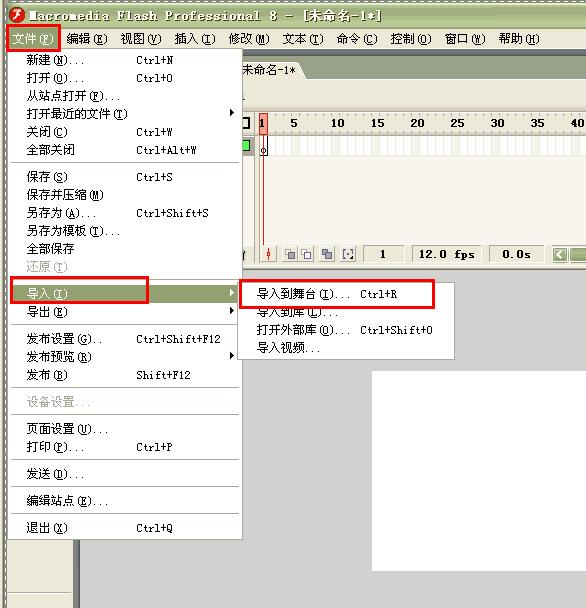Open the 文本(T) menu

point(303,39)
